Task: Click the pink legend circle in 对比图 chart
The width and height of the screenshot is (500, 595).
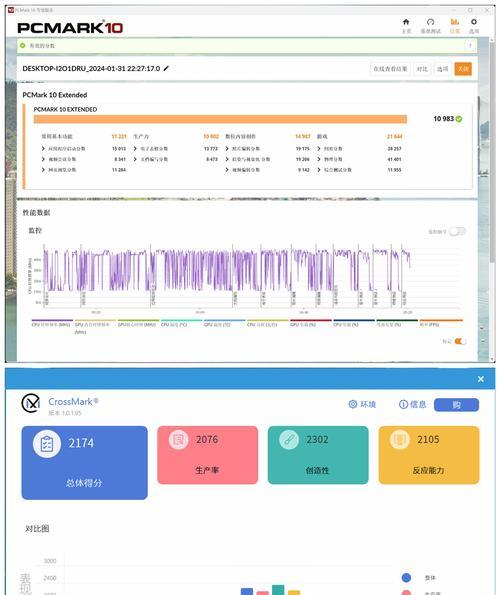Action: (406, 592)
